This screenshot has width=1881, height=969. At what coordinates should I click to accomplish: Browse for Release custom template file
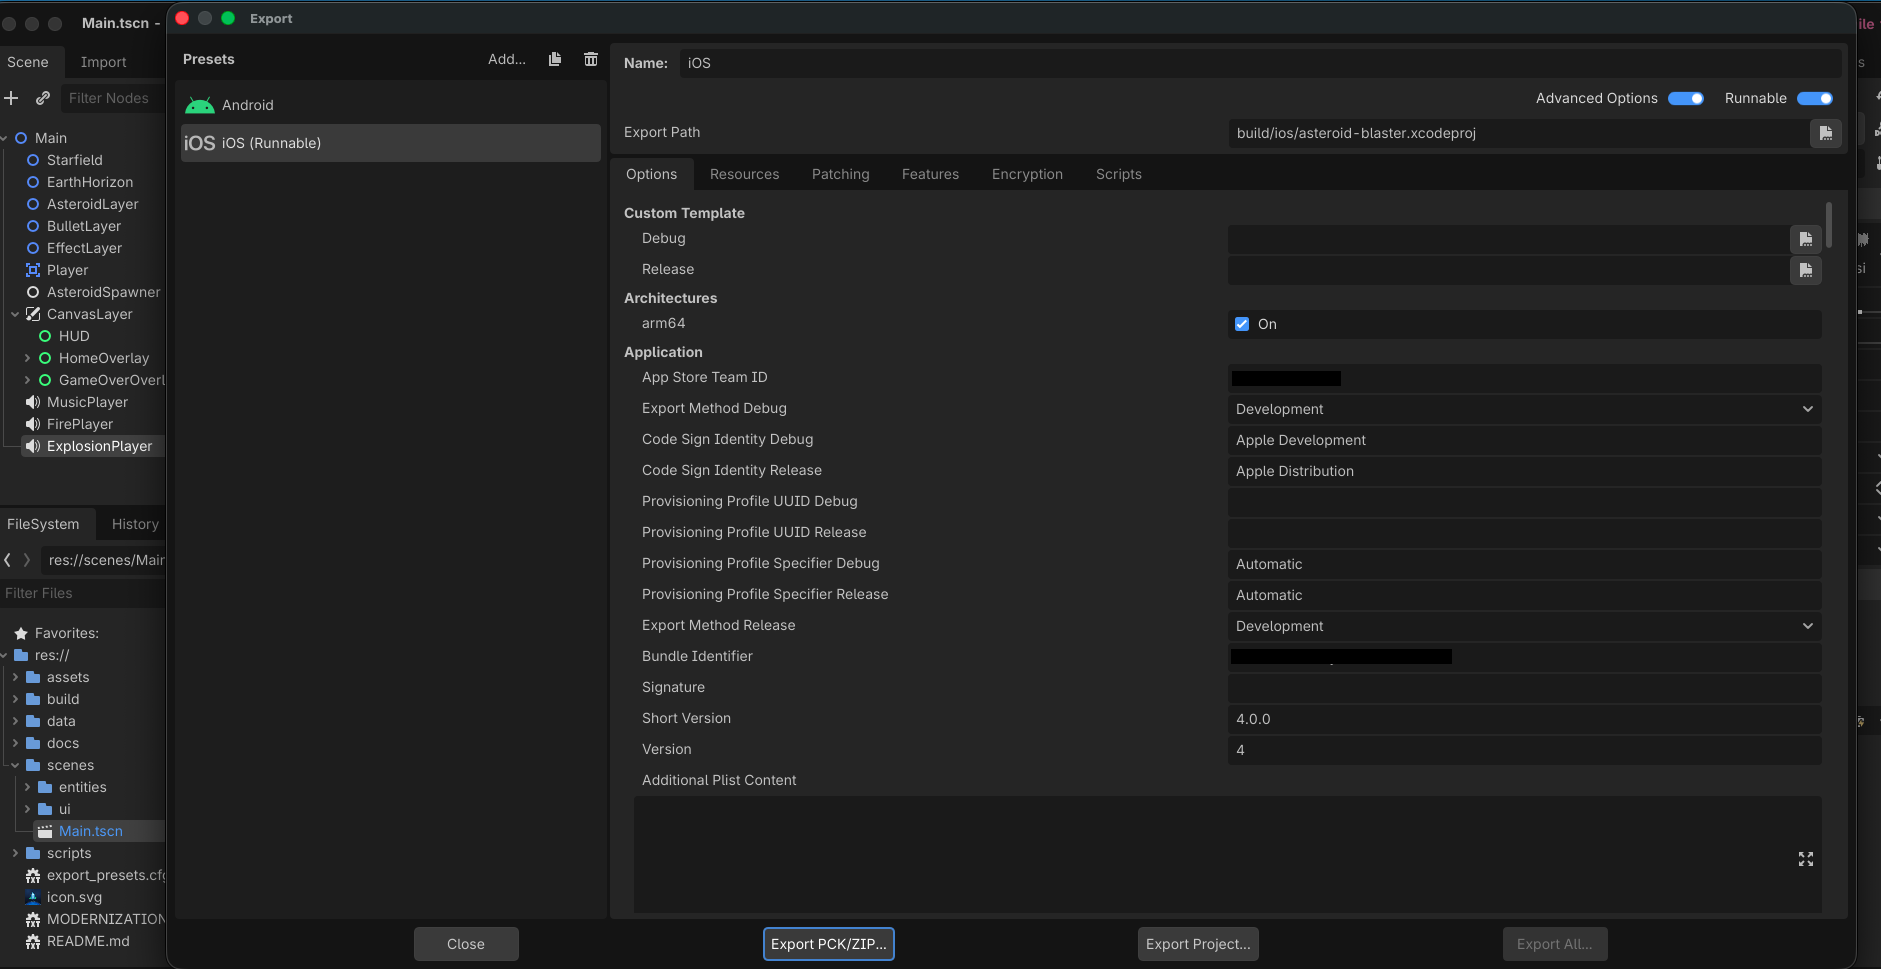1805,270
